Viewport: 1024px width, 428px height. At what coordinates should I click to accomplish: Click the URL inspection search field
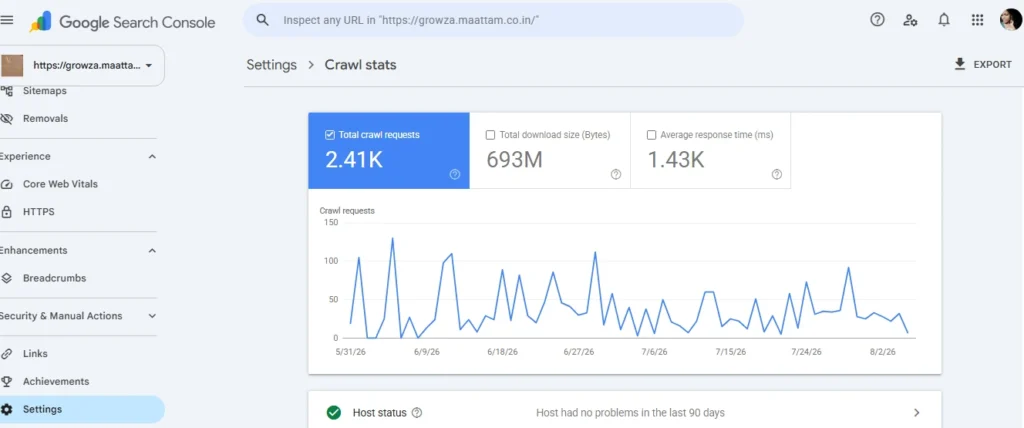[x=493, y=20]
